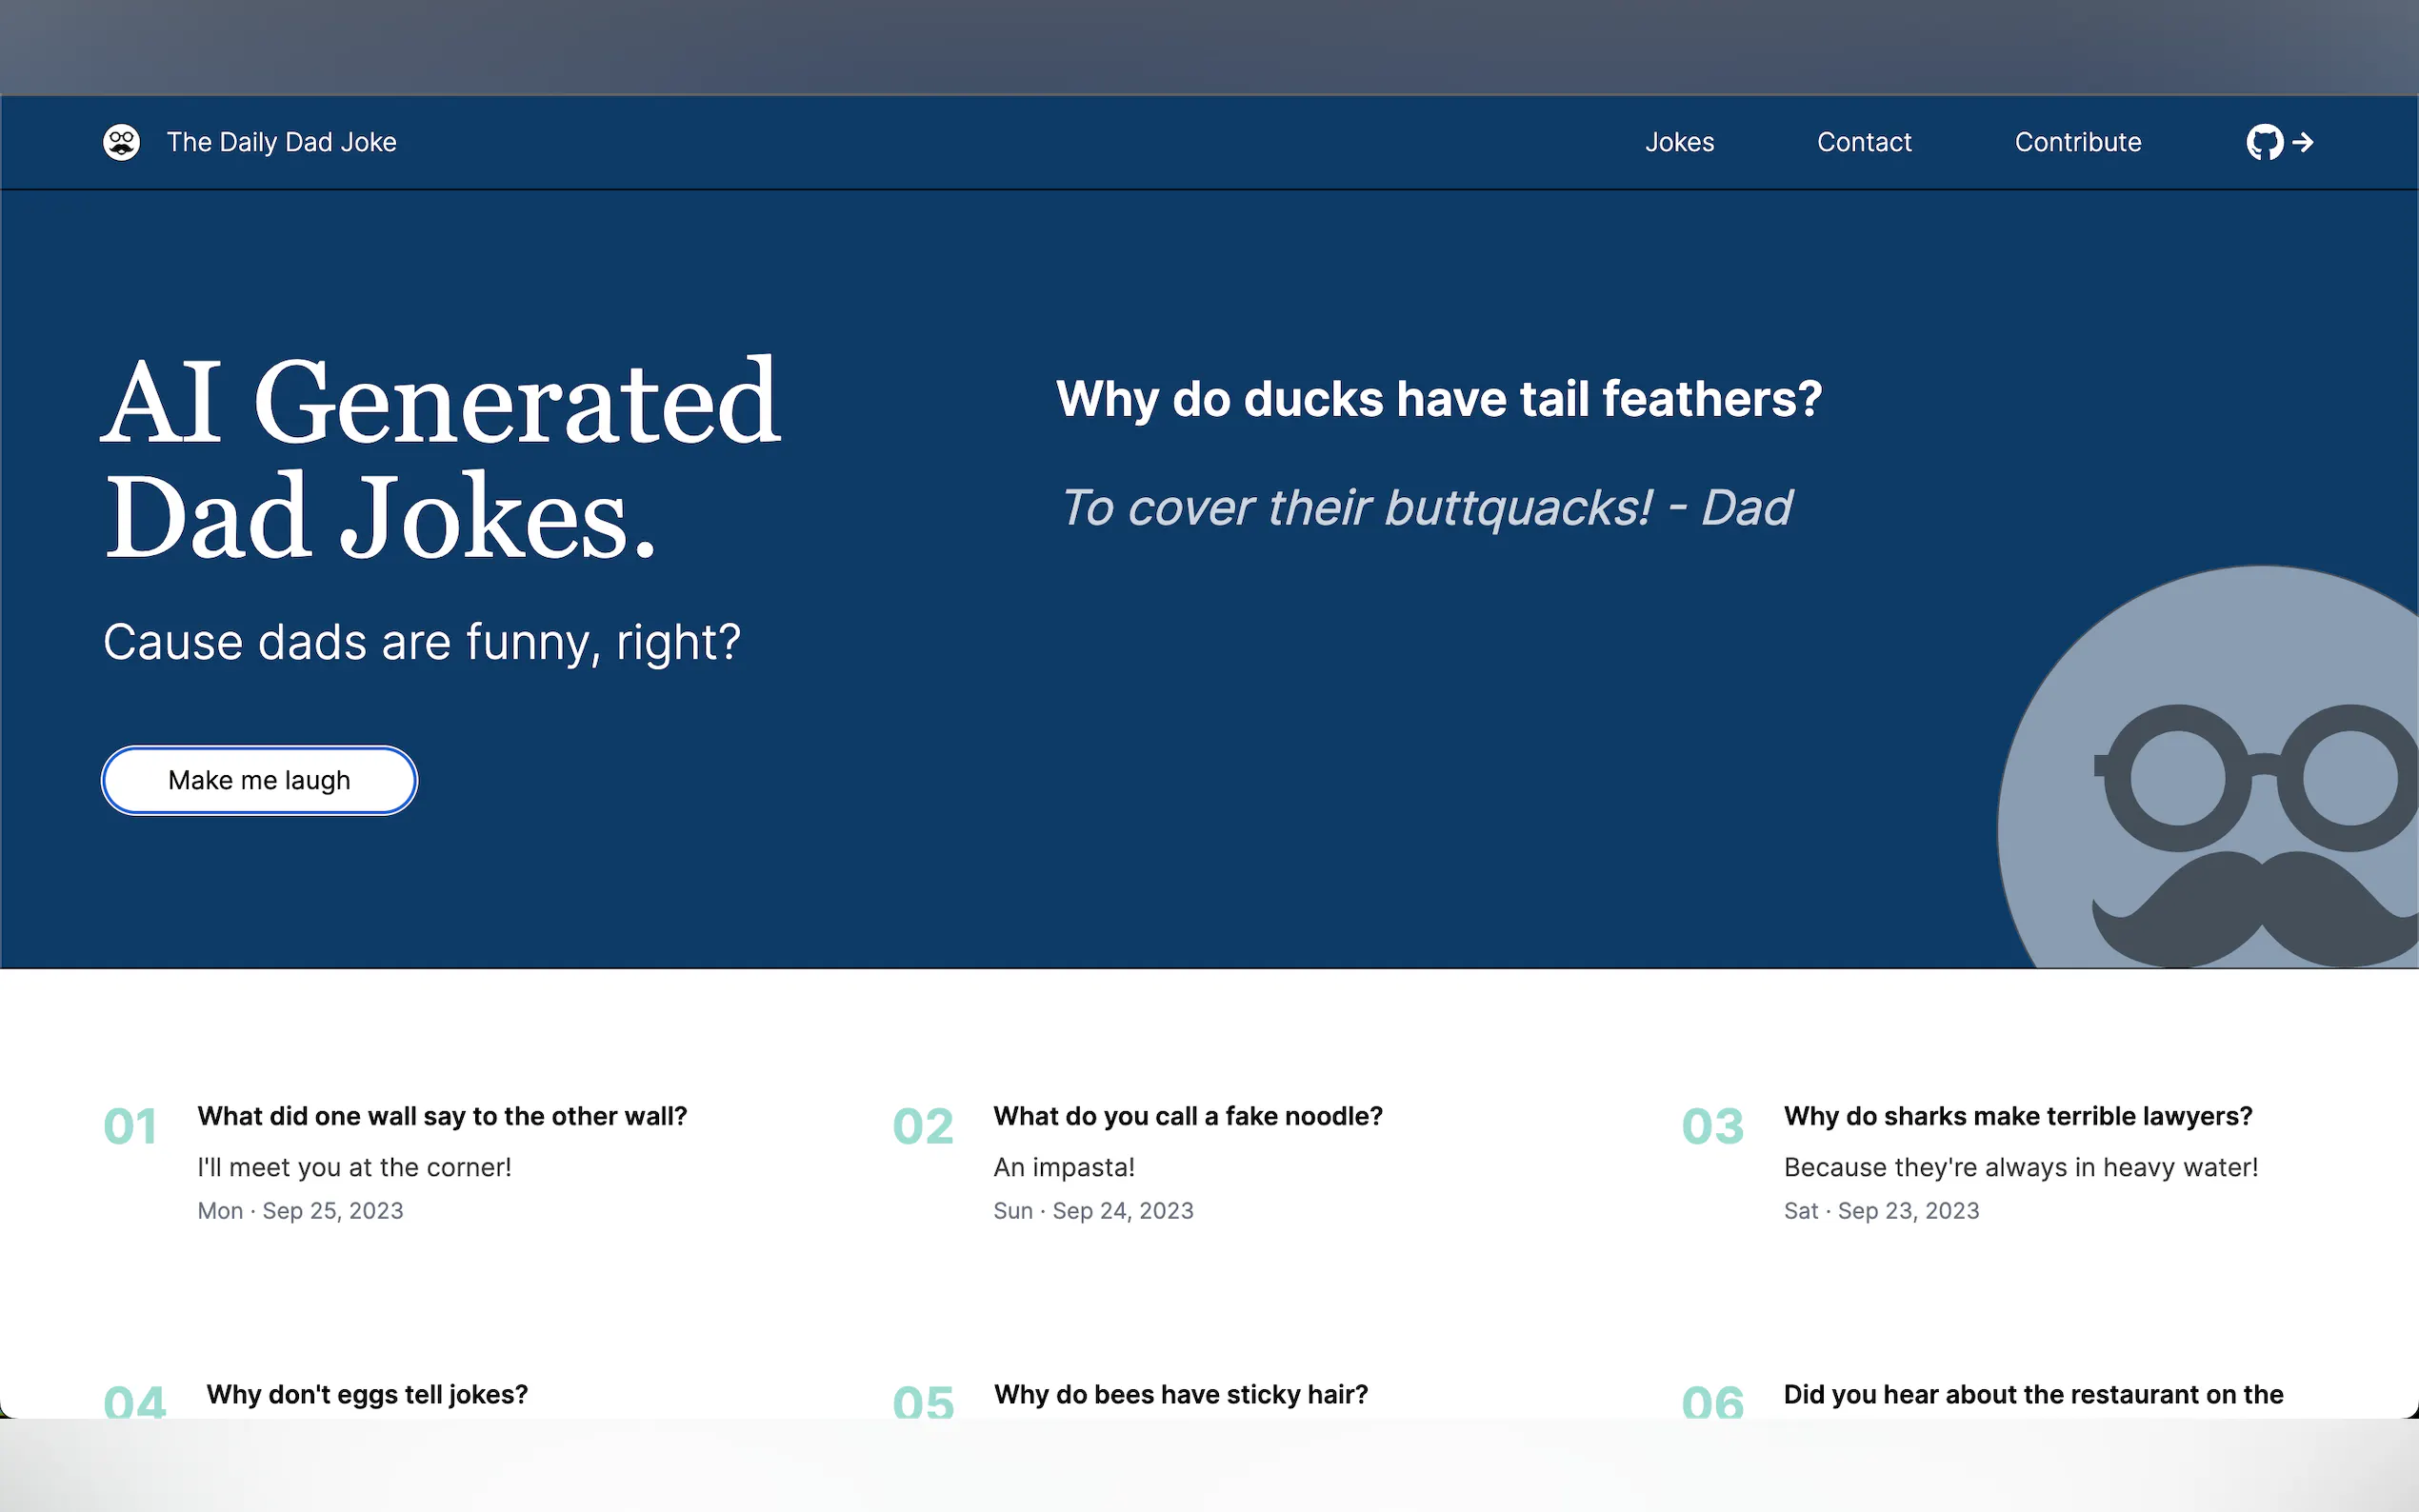The height and width of the screenshot is (1512, 2419).
Task: Open the bees sticky hair joke
Action: (x=1180, y=1394)
